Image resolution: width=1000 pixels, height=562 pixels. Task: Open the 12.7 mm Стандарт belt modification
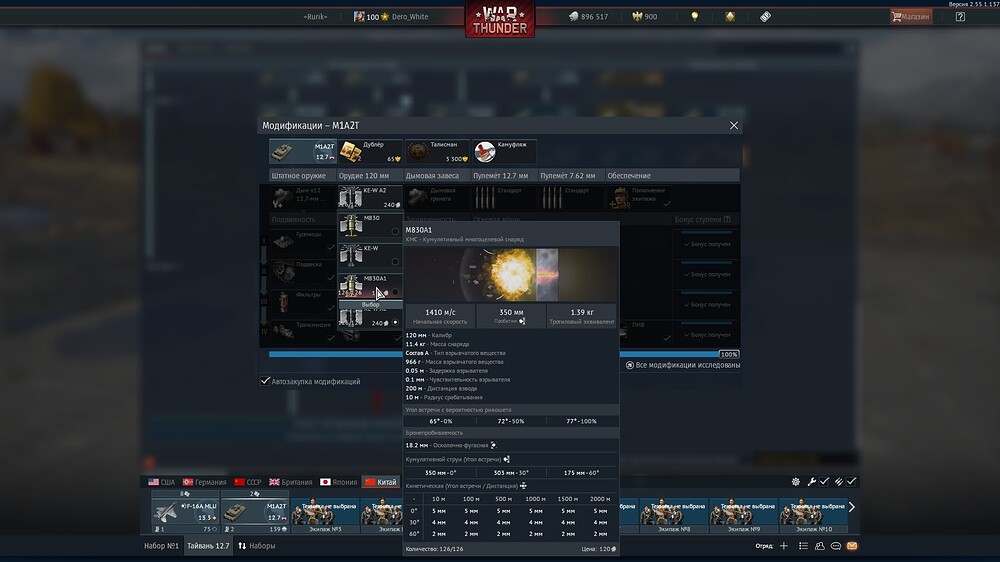pyautogui.click(x=504, y=197)
